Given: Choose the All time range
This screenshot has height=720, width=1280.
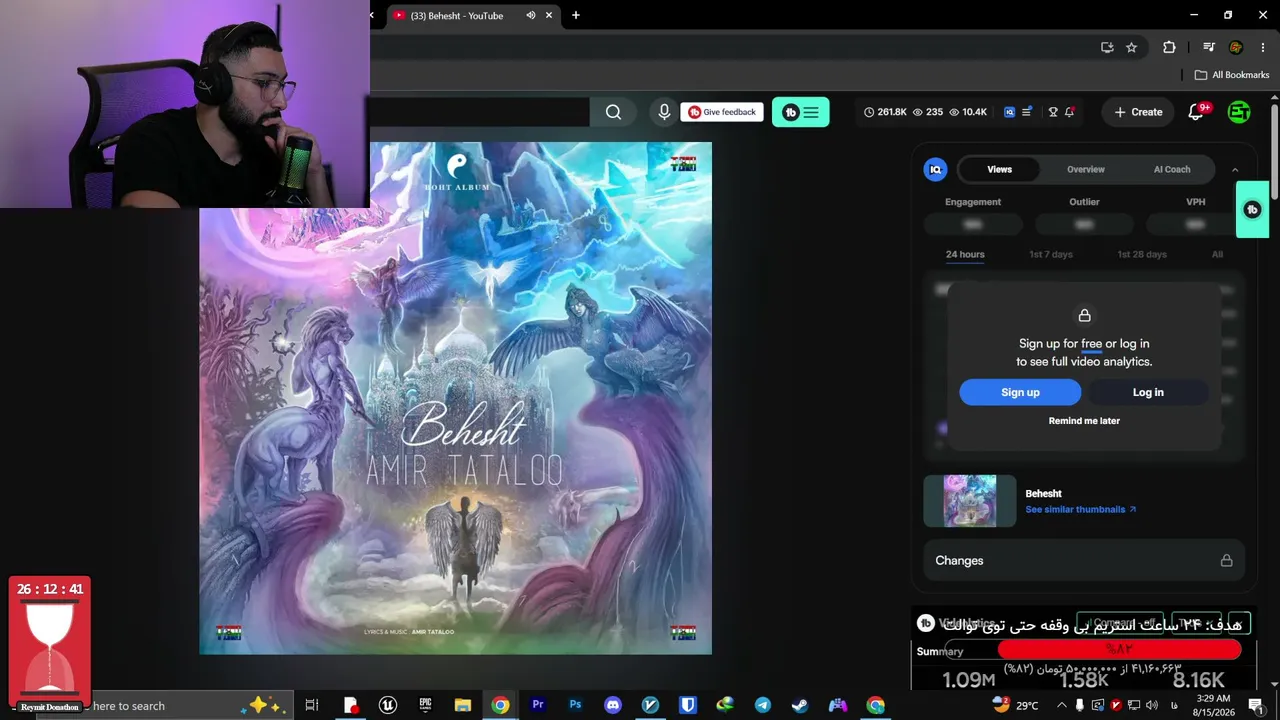Looking at the screenshot, I should (x=1217, y=254).
